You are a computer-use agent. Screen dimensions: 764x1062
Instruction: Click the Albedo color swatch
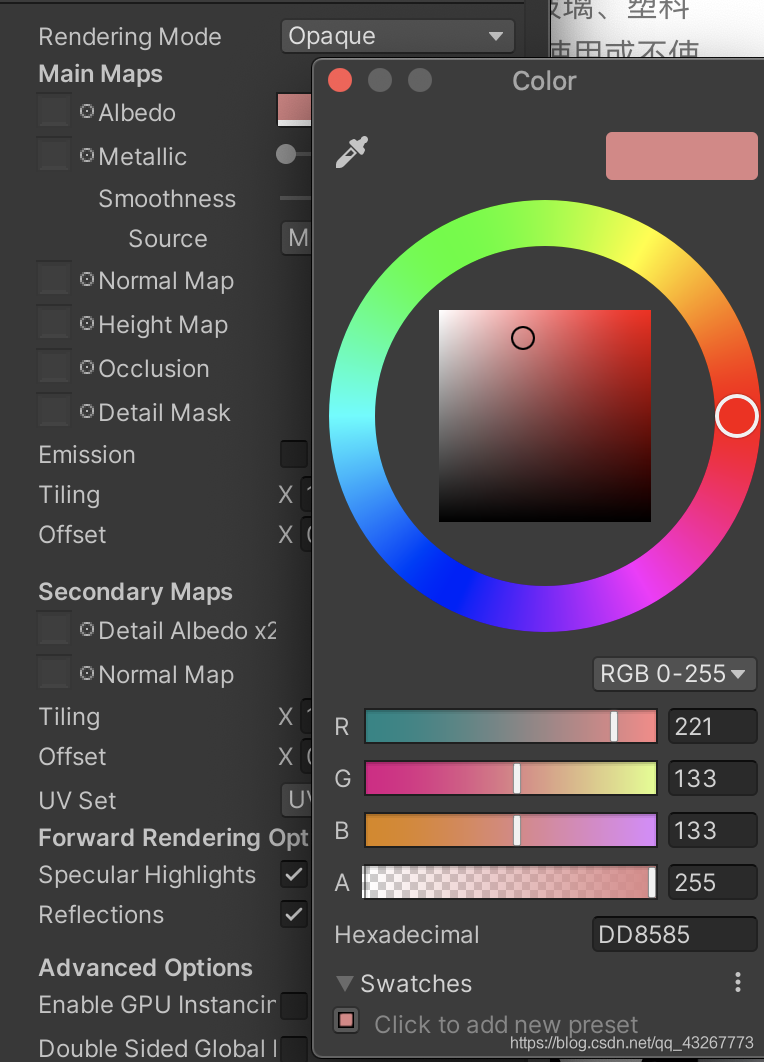click(x=295, y=110)
